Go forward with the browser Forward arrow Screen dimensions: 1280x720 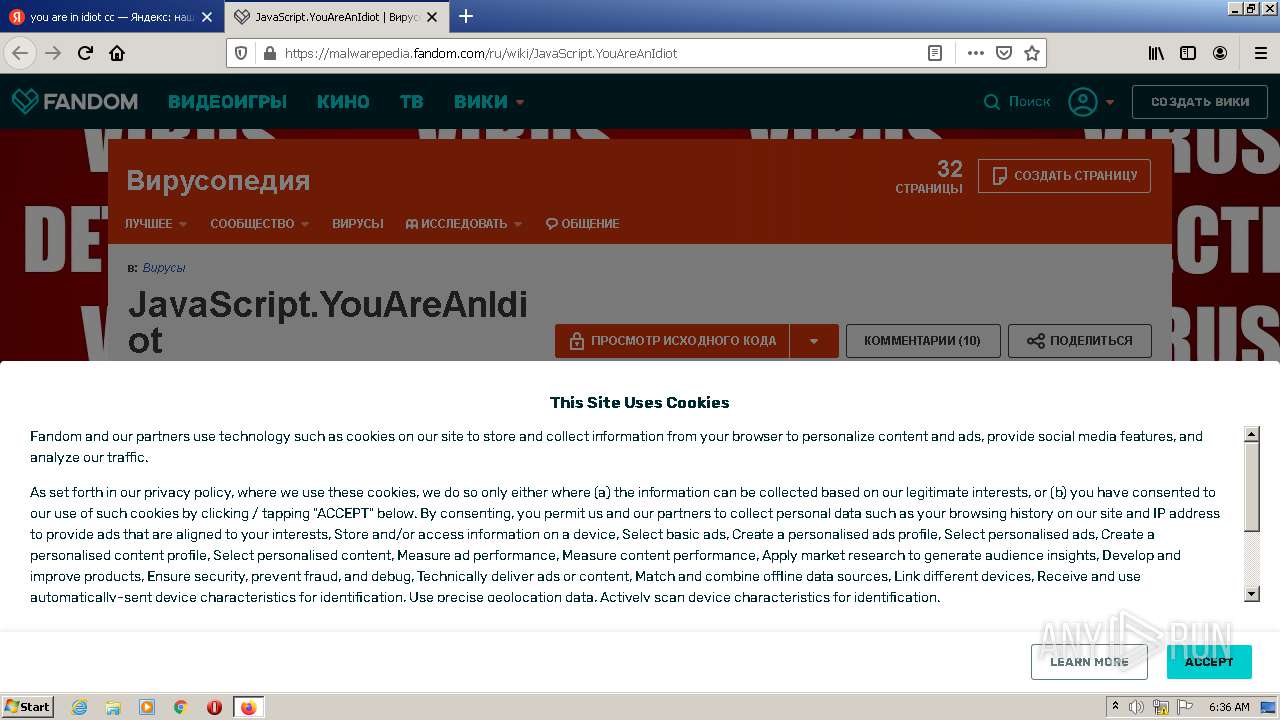coord(53,53)
